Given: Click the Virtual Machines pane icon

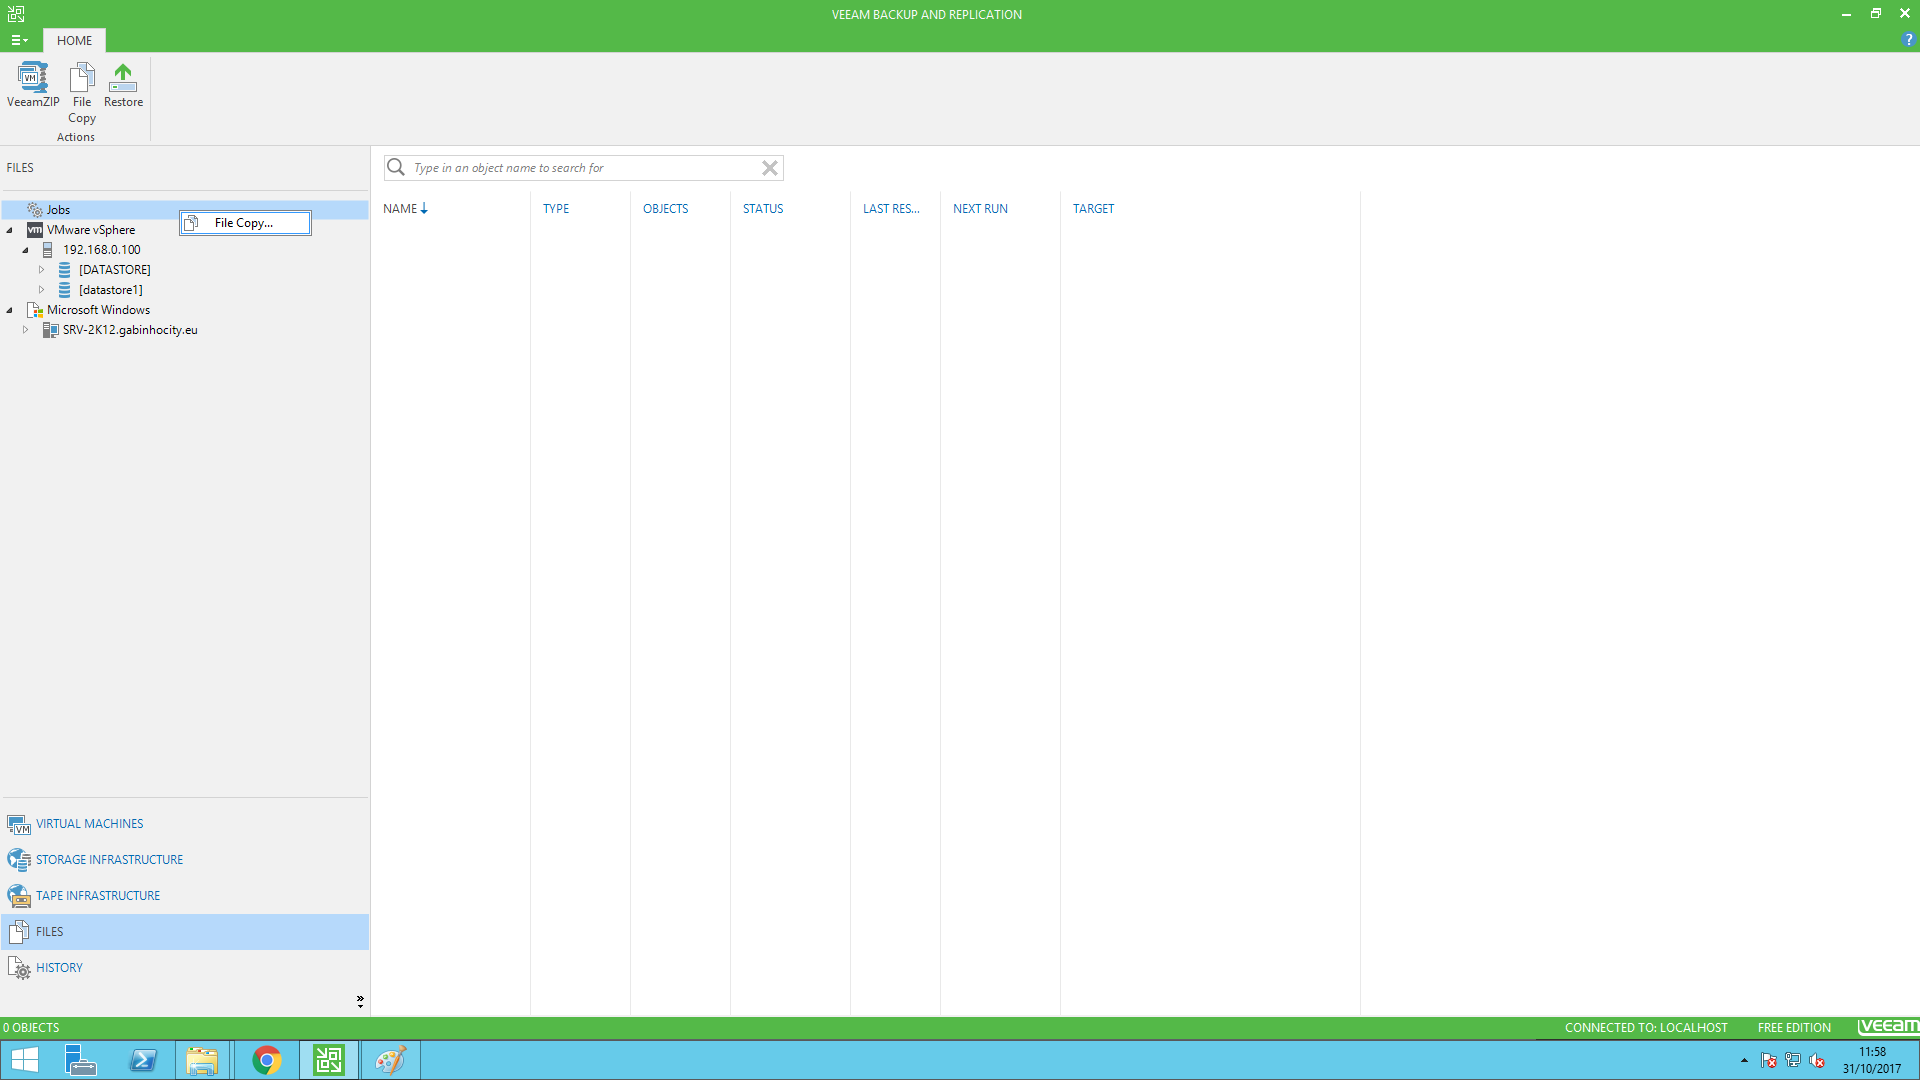Looking at the screenshot, I should pos(19,825).
